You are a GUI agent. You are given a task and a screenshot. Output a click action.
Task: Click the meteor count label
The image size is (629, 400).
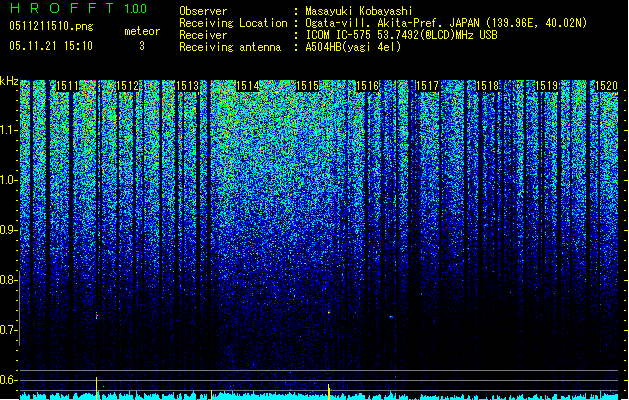point(142,31)
